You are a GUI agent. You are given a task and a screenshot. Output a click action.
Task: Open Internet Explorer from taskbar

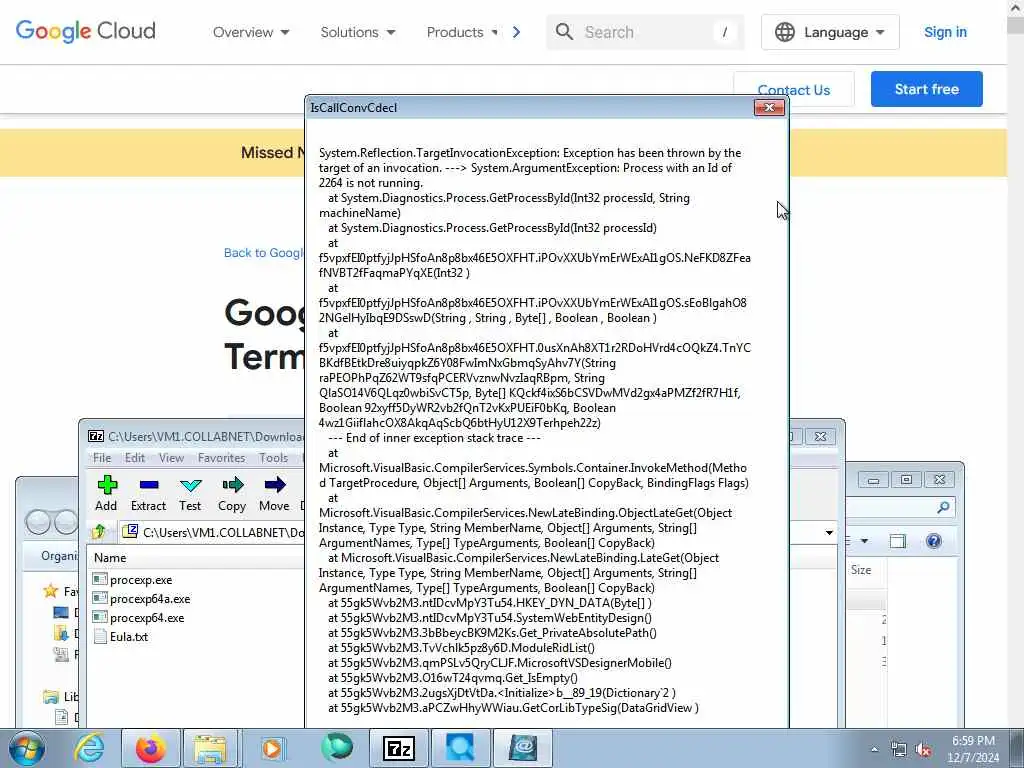[x=88, y=748]
